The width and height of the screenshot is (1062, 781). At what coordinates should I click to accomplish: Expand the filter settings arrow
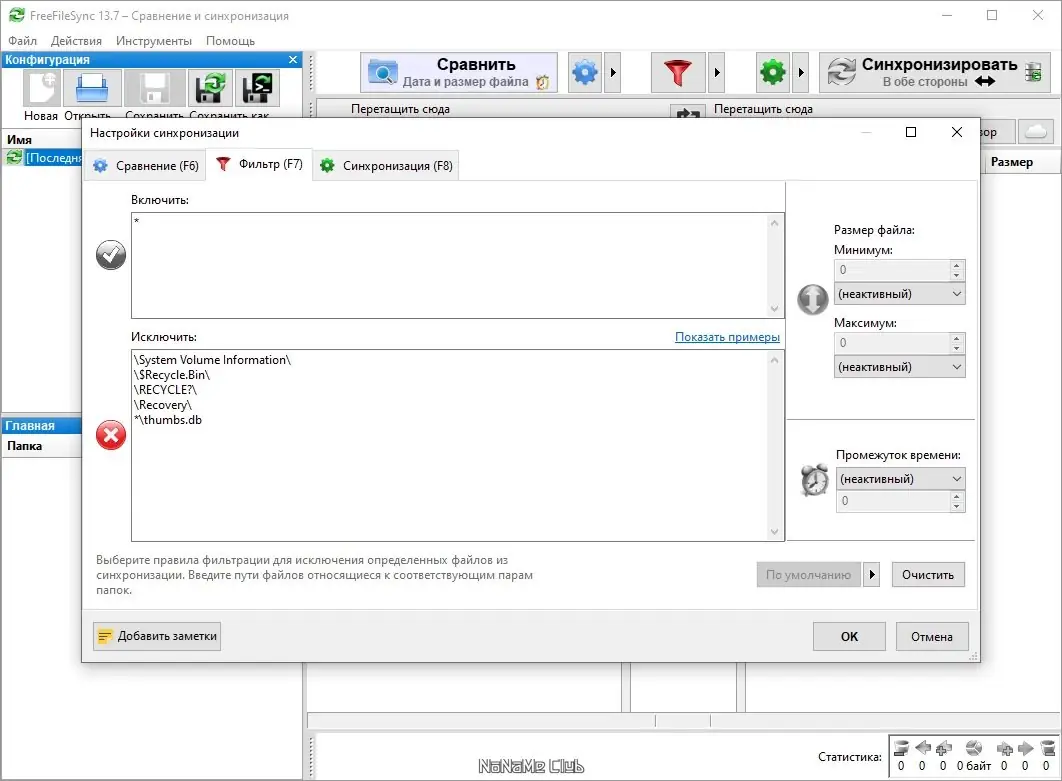coord(717,72)
